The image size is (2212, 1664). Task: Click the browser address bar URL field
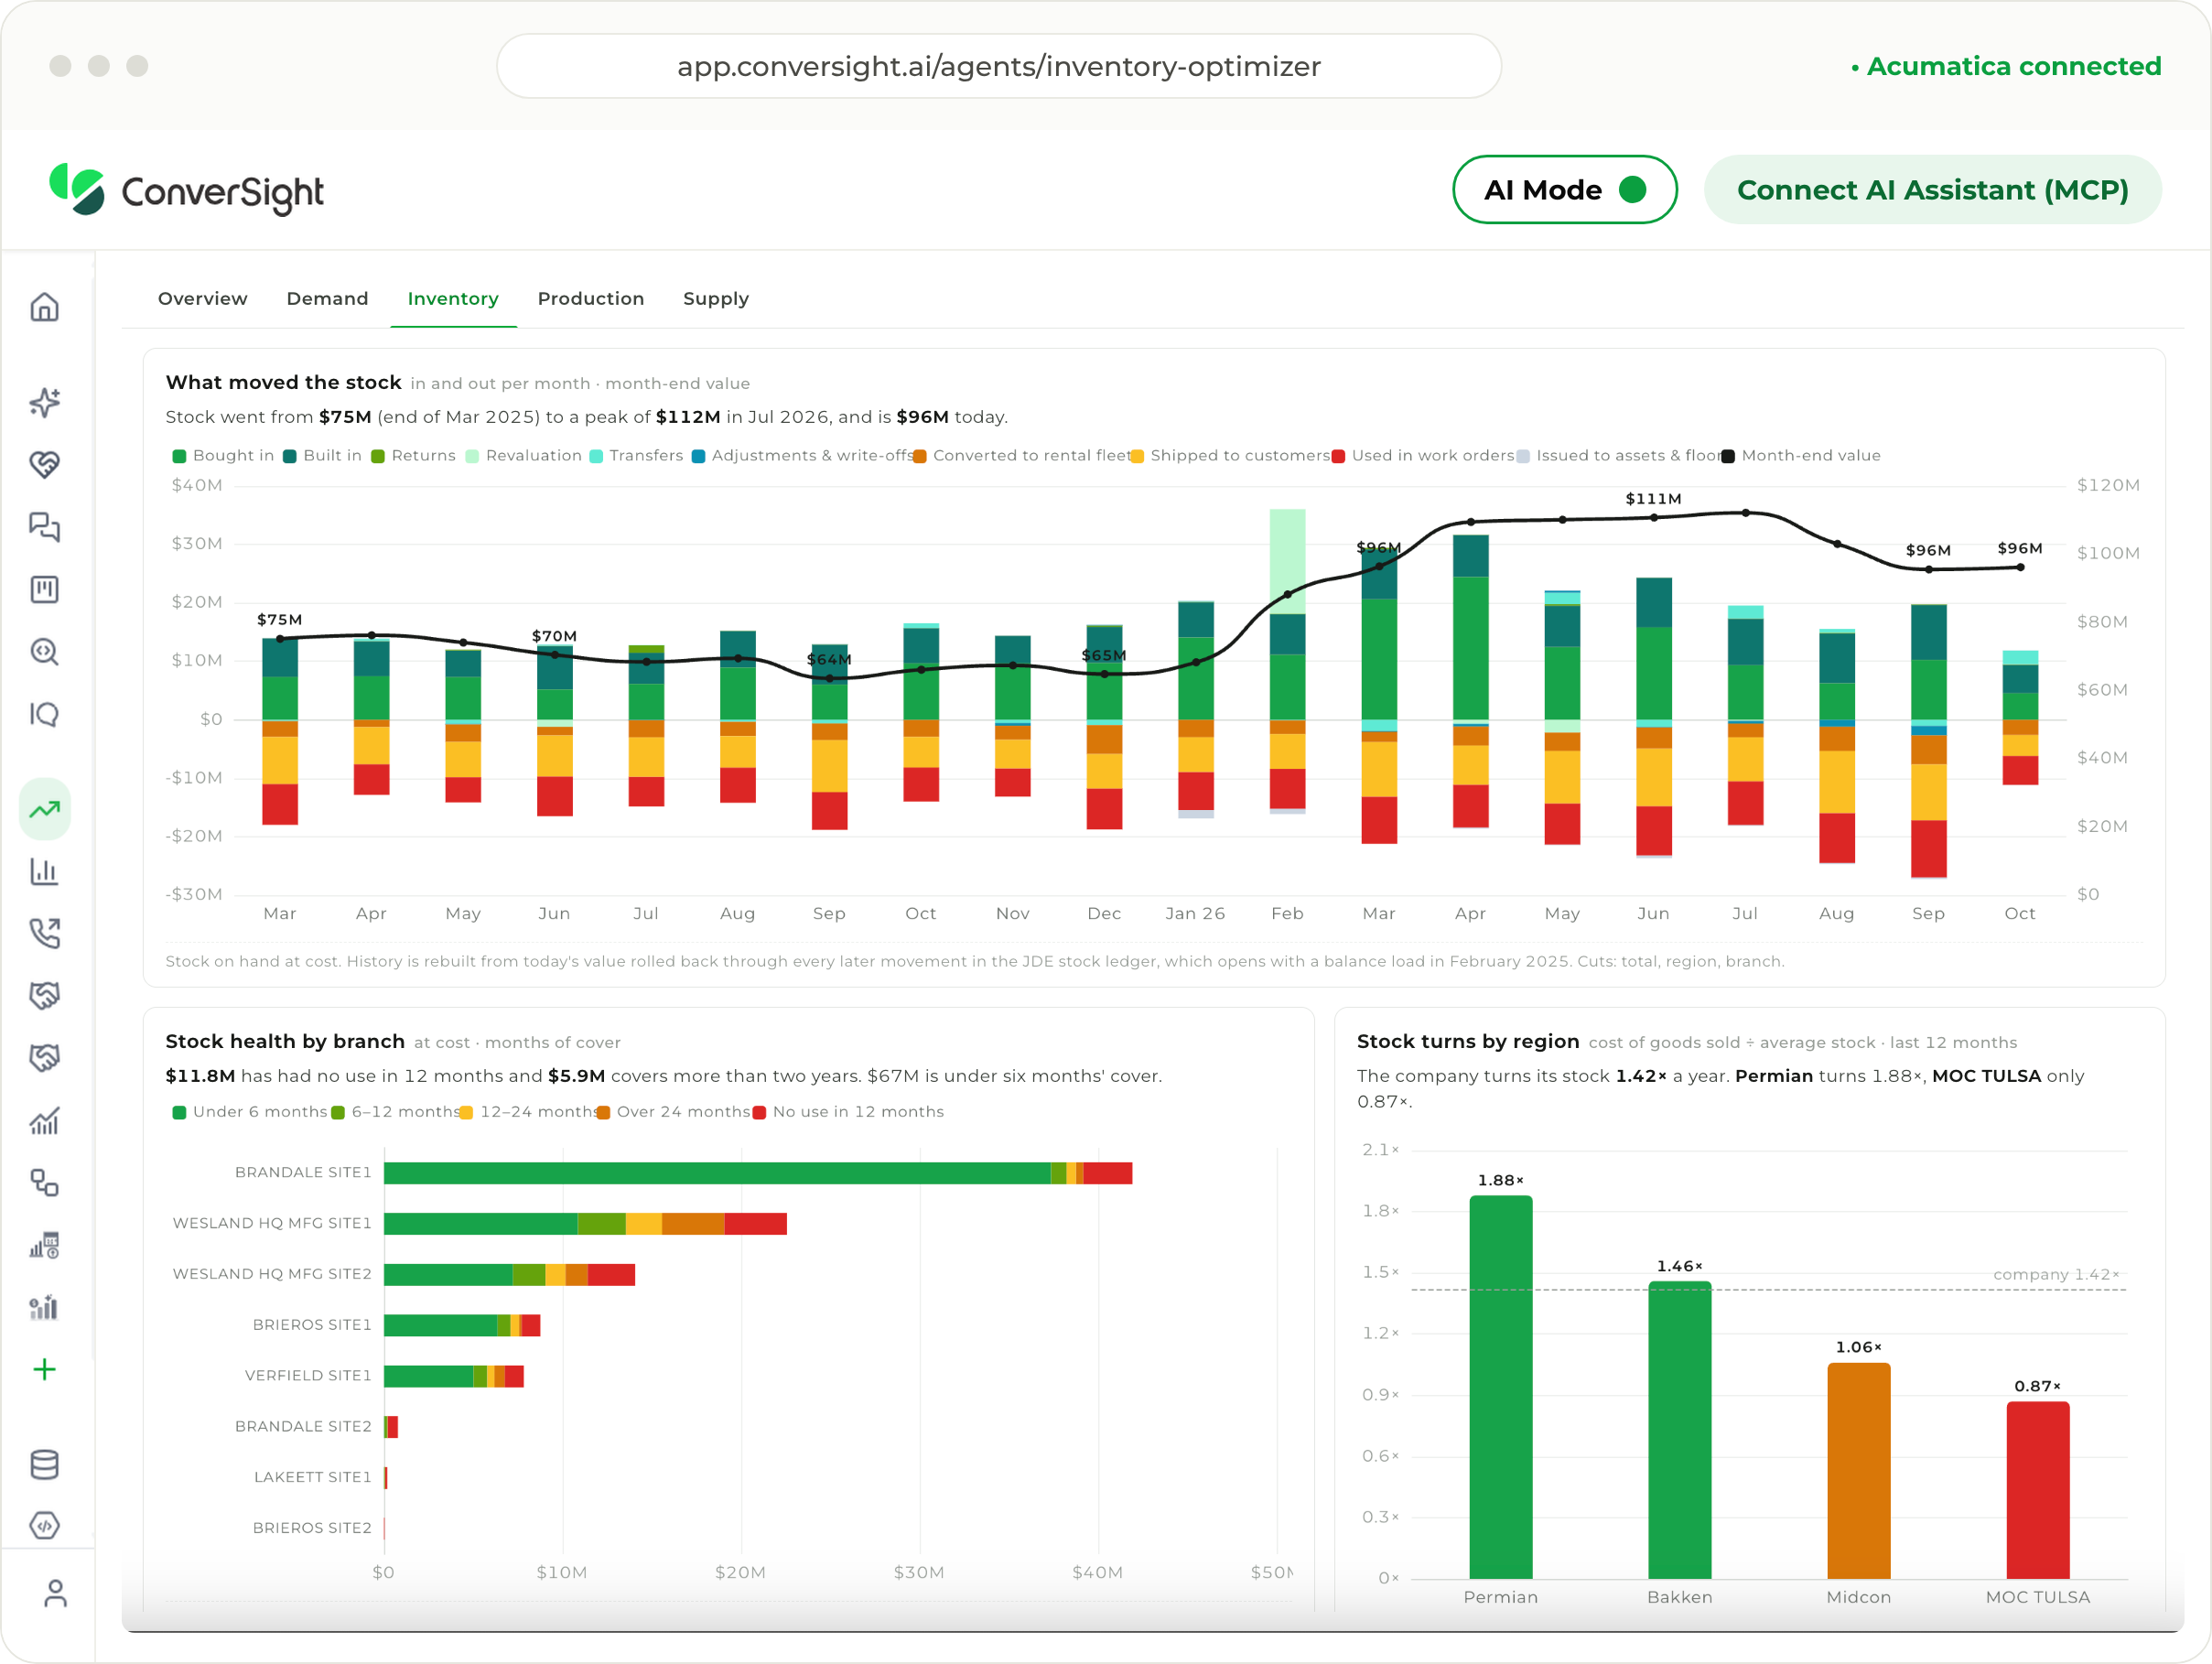(x=998, y=66)
